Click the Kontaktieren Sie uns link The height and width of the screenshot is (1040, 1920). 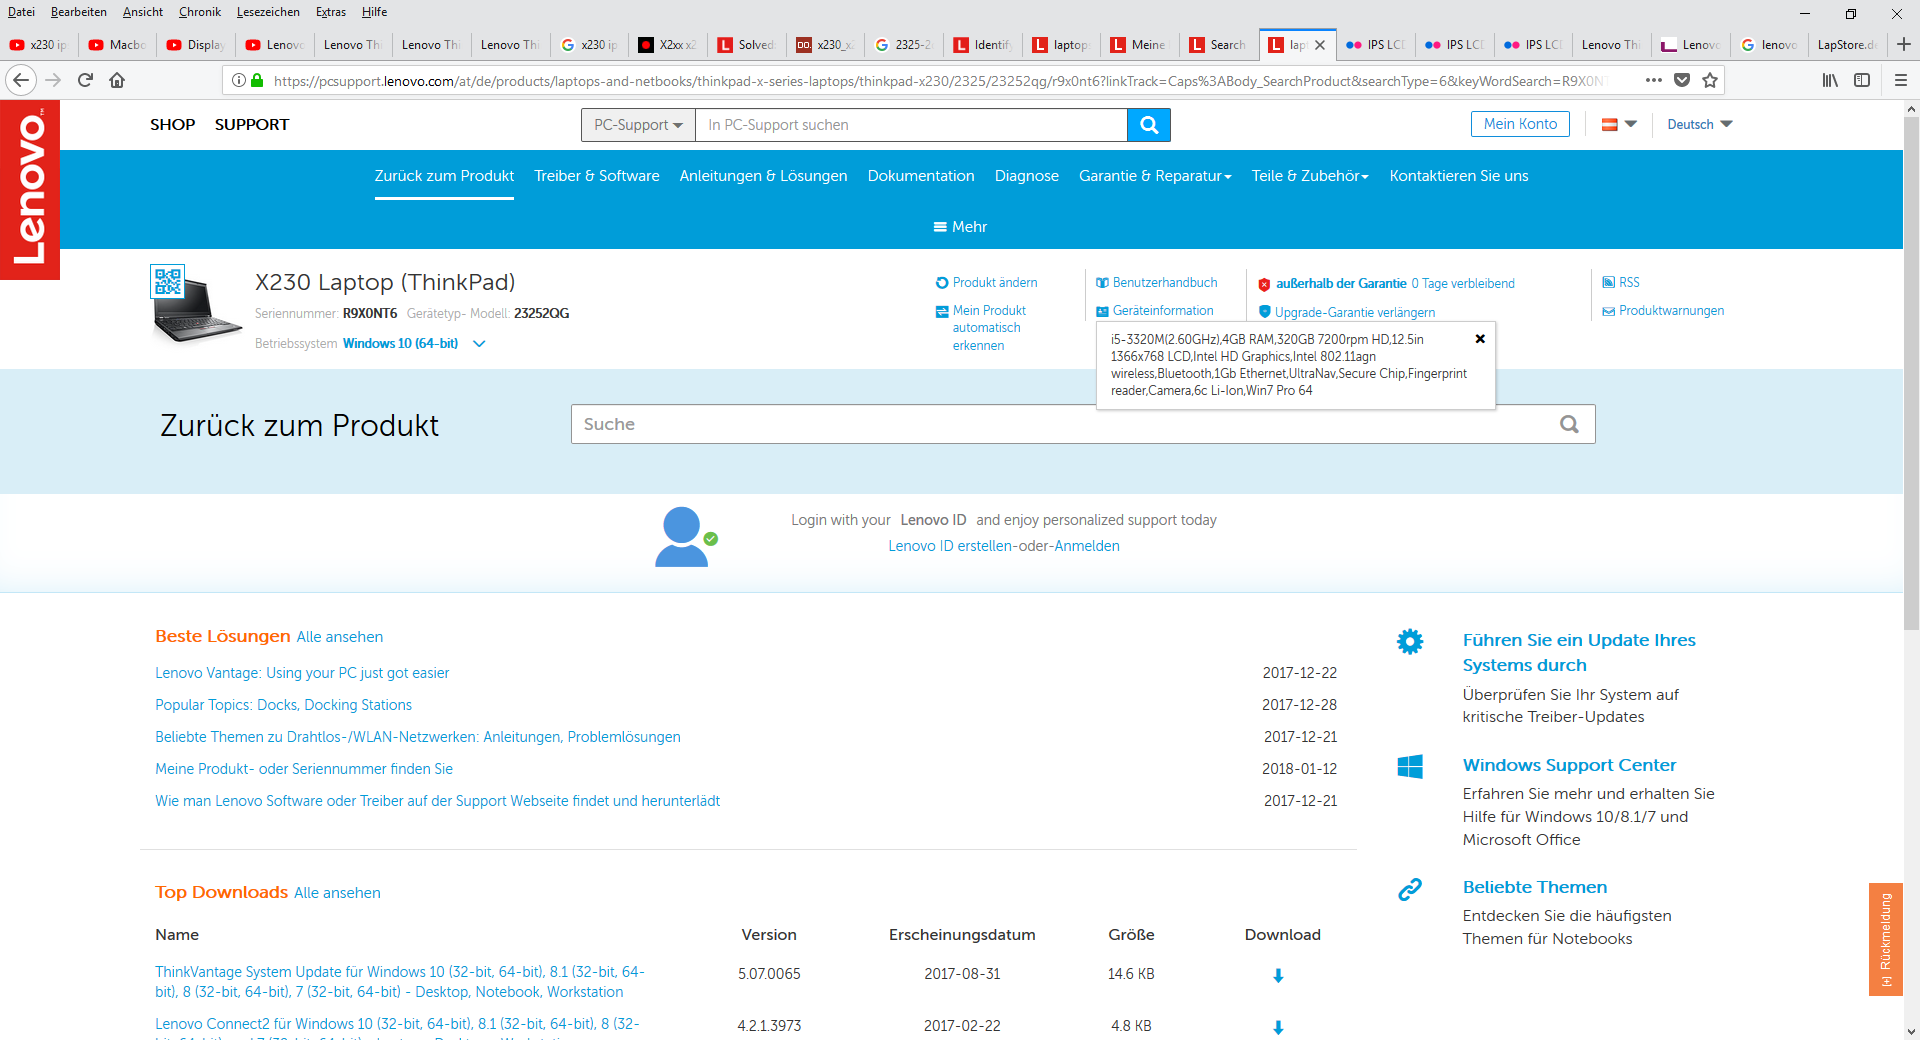[x=1459, y=176]
